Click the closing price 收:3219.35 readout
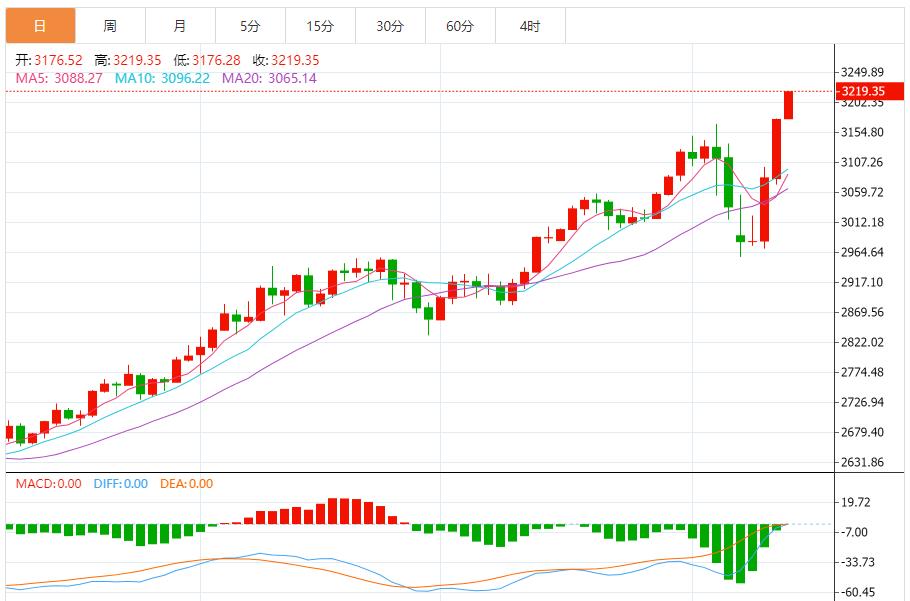The image size is (910, 601). coord(286,60)
